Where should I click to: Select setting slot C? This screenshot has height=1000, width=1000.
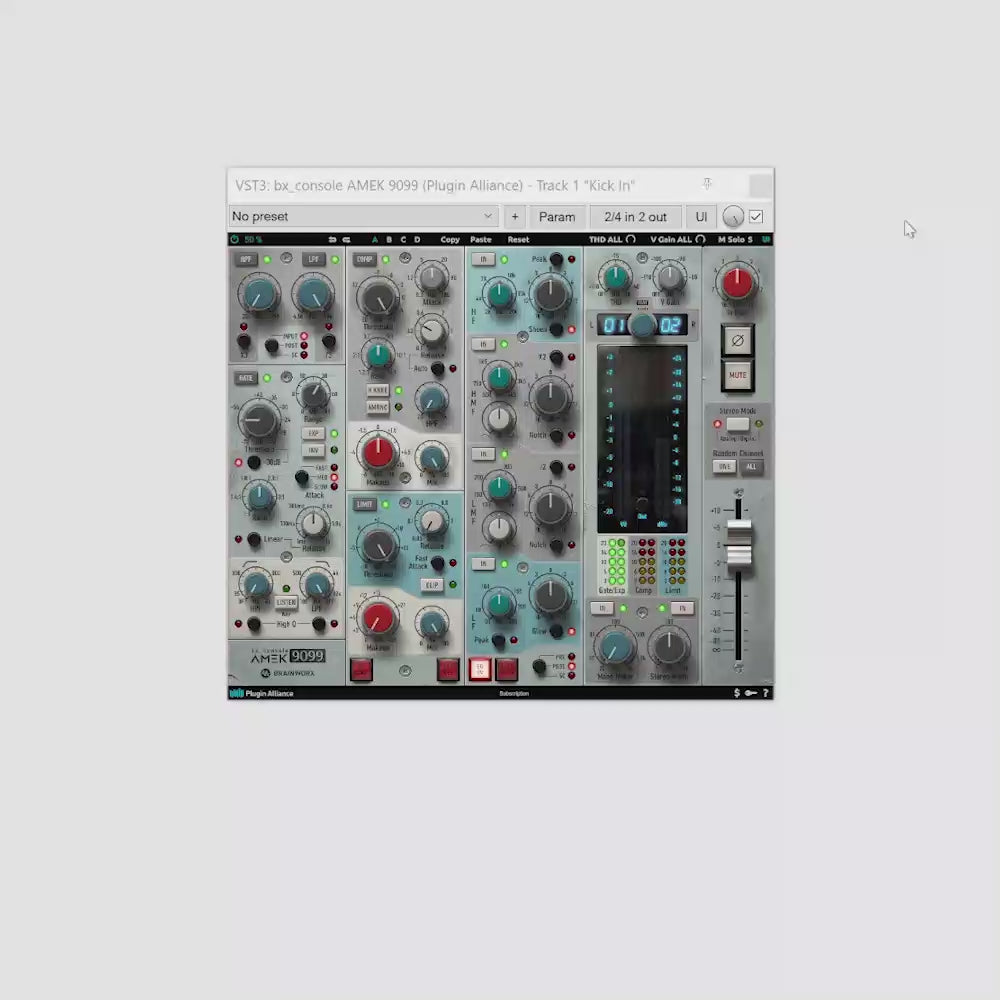[x=403, y=239]
